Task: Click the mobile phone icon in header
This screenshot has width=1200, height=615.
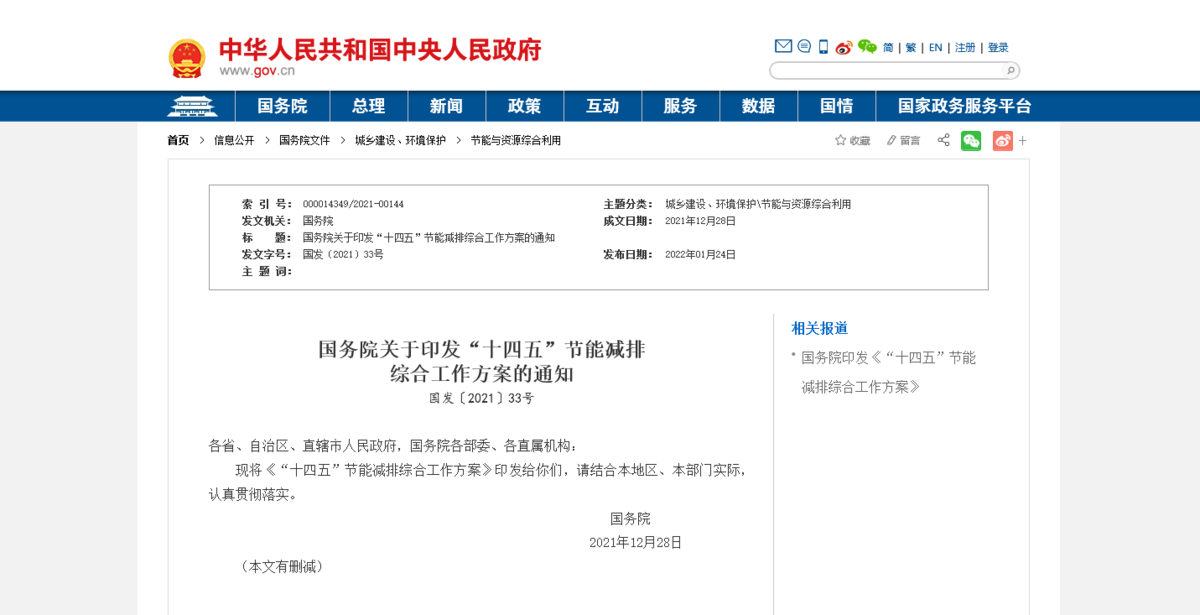Action: tap(823, 47)
